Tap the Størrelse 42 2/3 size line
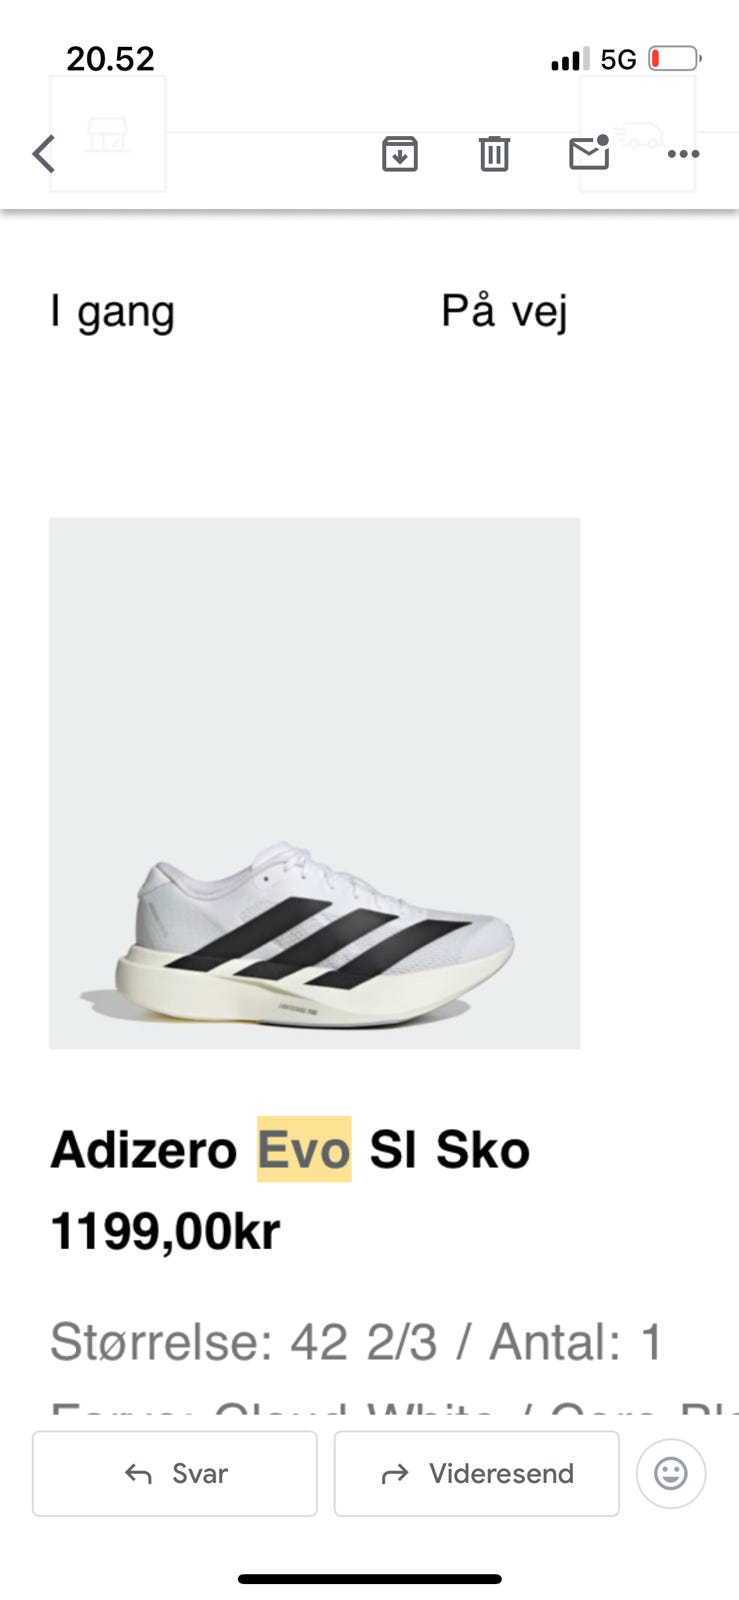The width and height of the screenshot is (739, 1600). point(356,1342)
